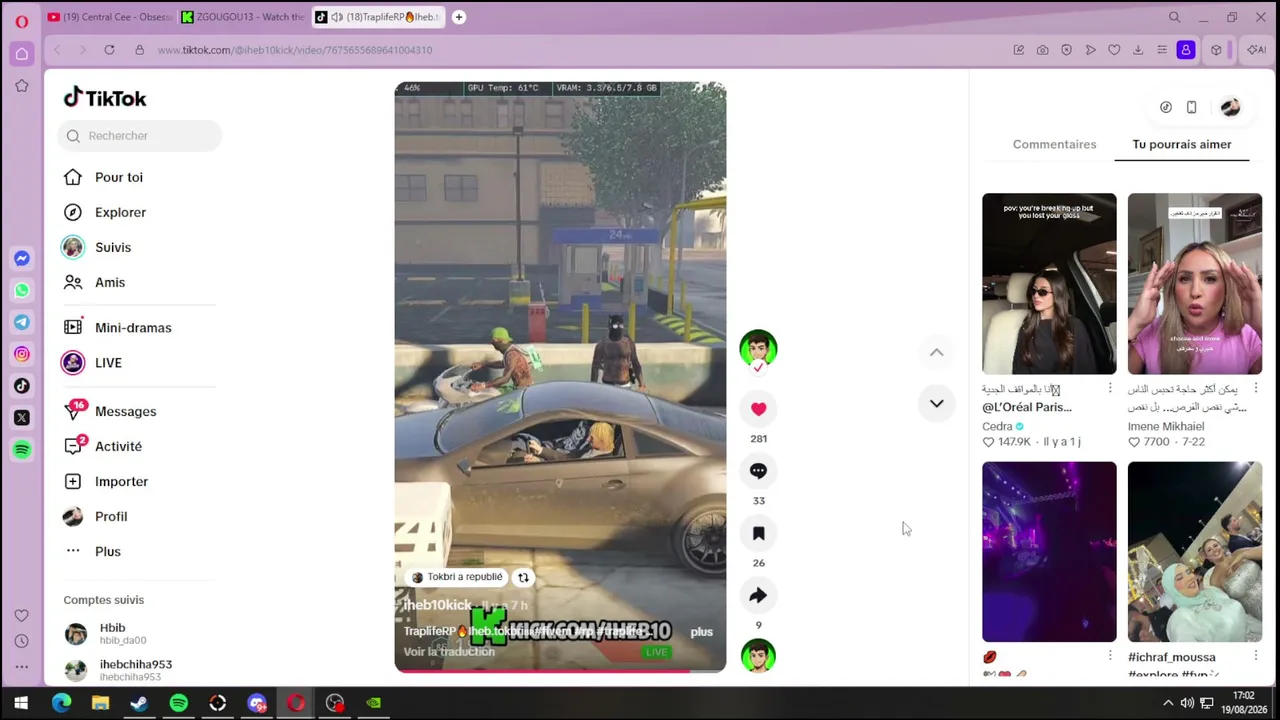Share the video with the arrow icon
The width and height of the screenshot is (1280, 720).
pyautogui.click(x=758, y=596)
